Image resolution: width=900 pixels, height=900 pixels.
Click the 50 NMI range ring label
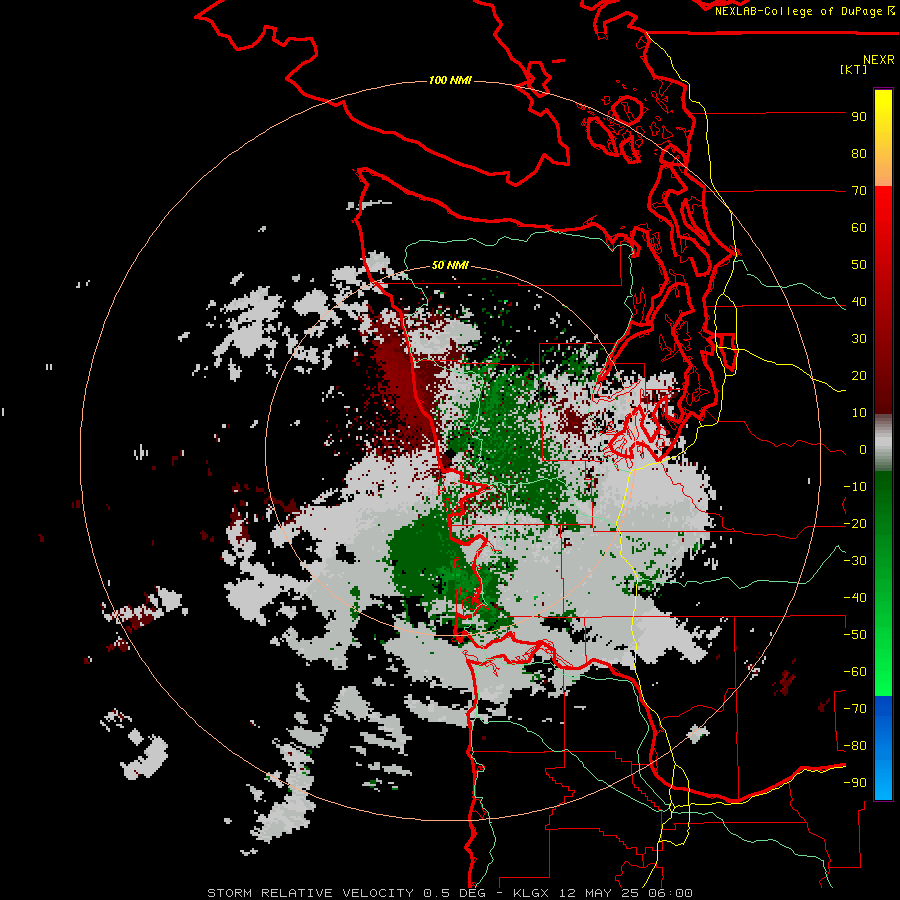tap(450, 265)
